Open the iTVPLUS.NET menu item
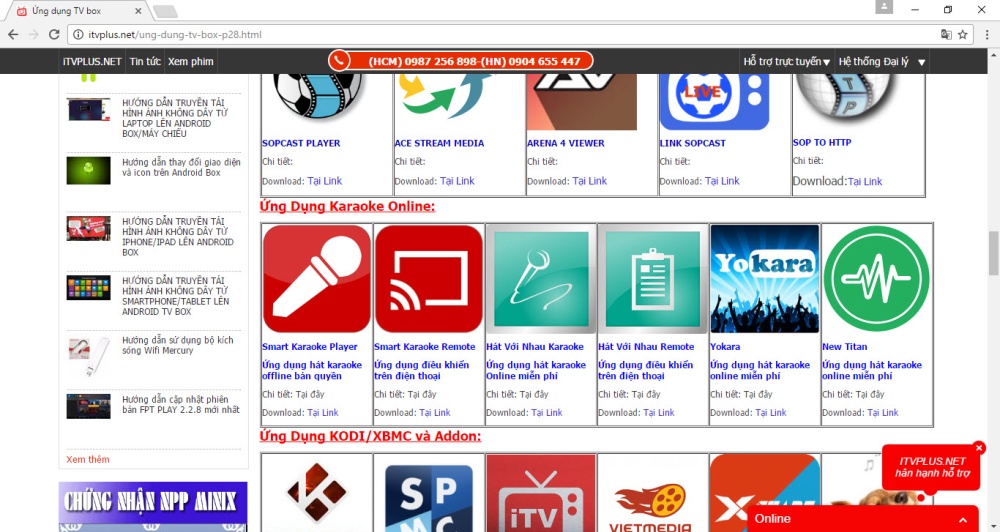1000x532 pixels. [92, 61]
